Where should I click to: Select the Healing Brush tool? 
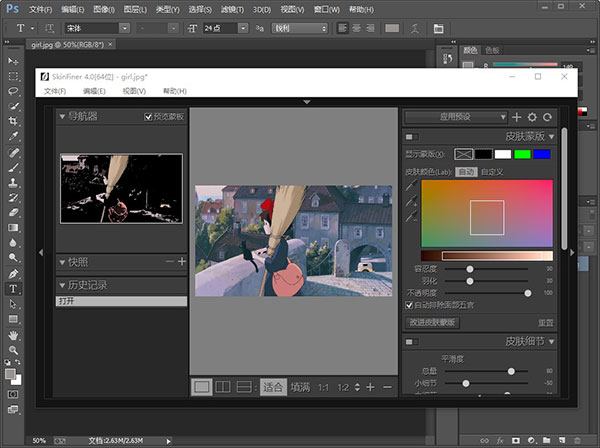click(x=13, y=153)
